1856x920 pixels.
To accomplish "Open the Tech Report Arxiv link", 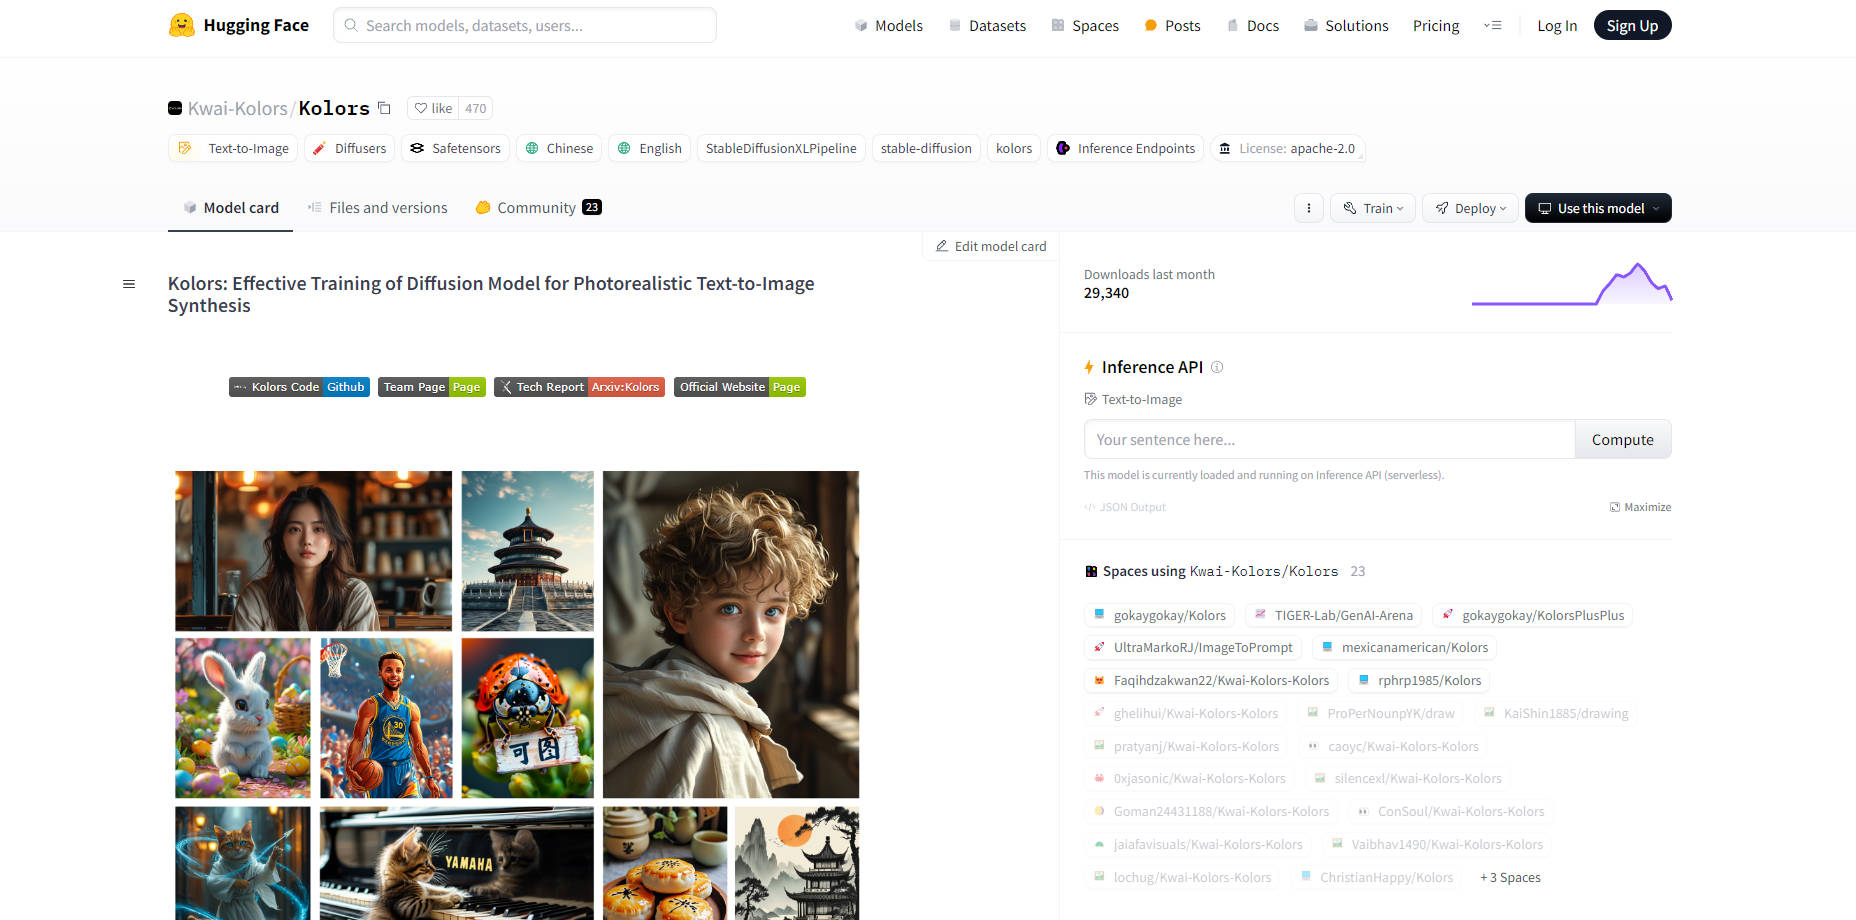I will pos(579,386).
